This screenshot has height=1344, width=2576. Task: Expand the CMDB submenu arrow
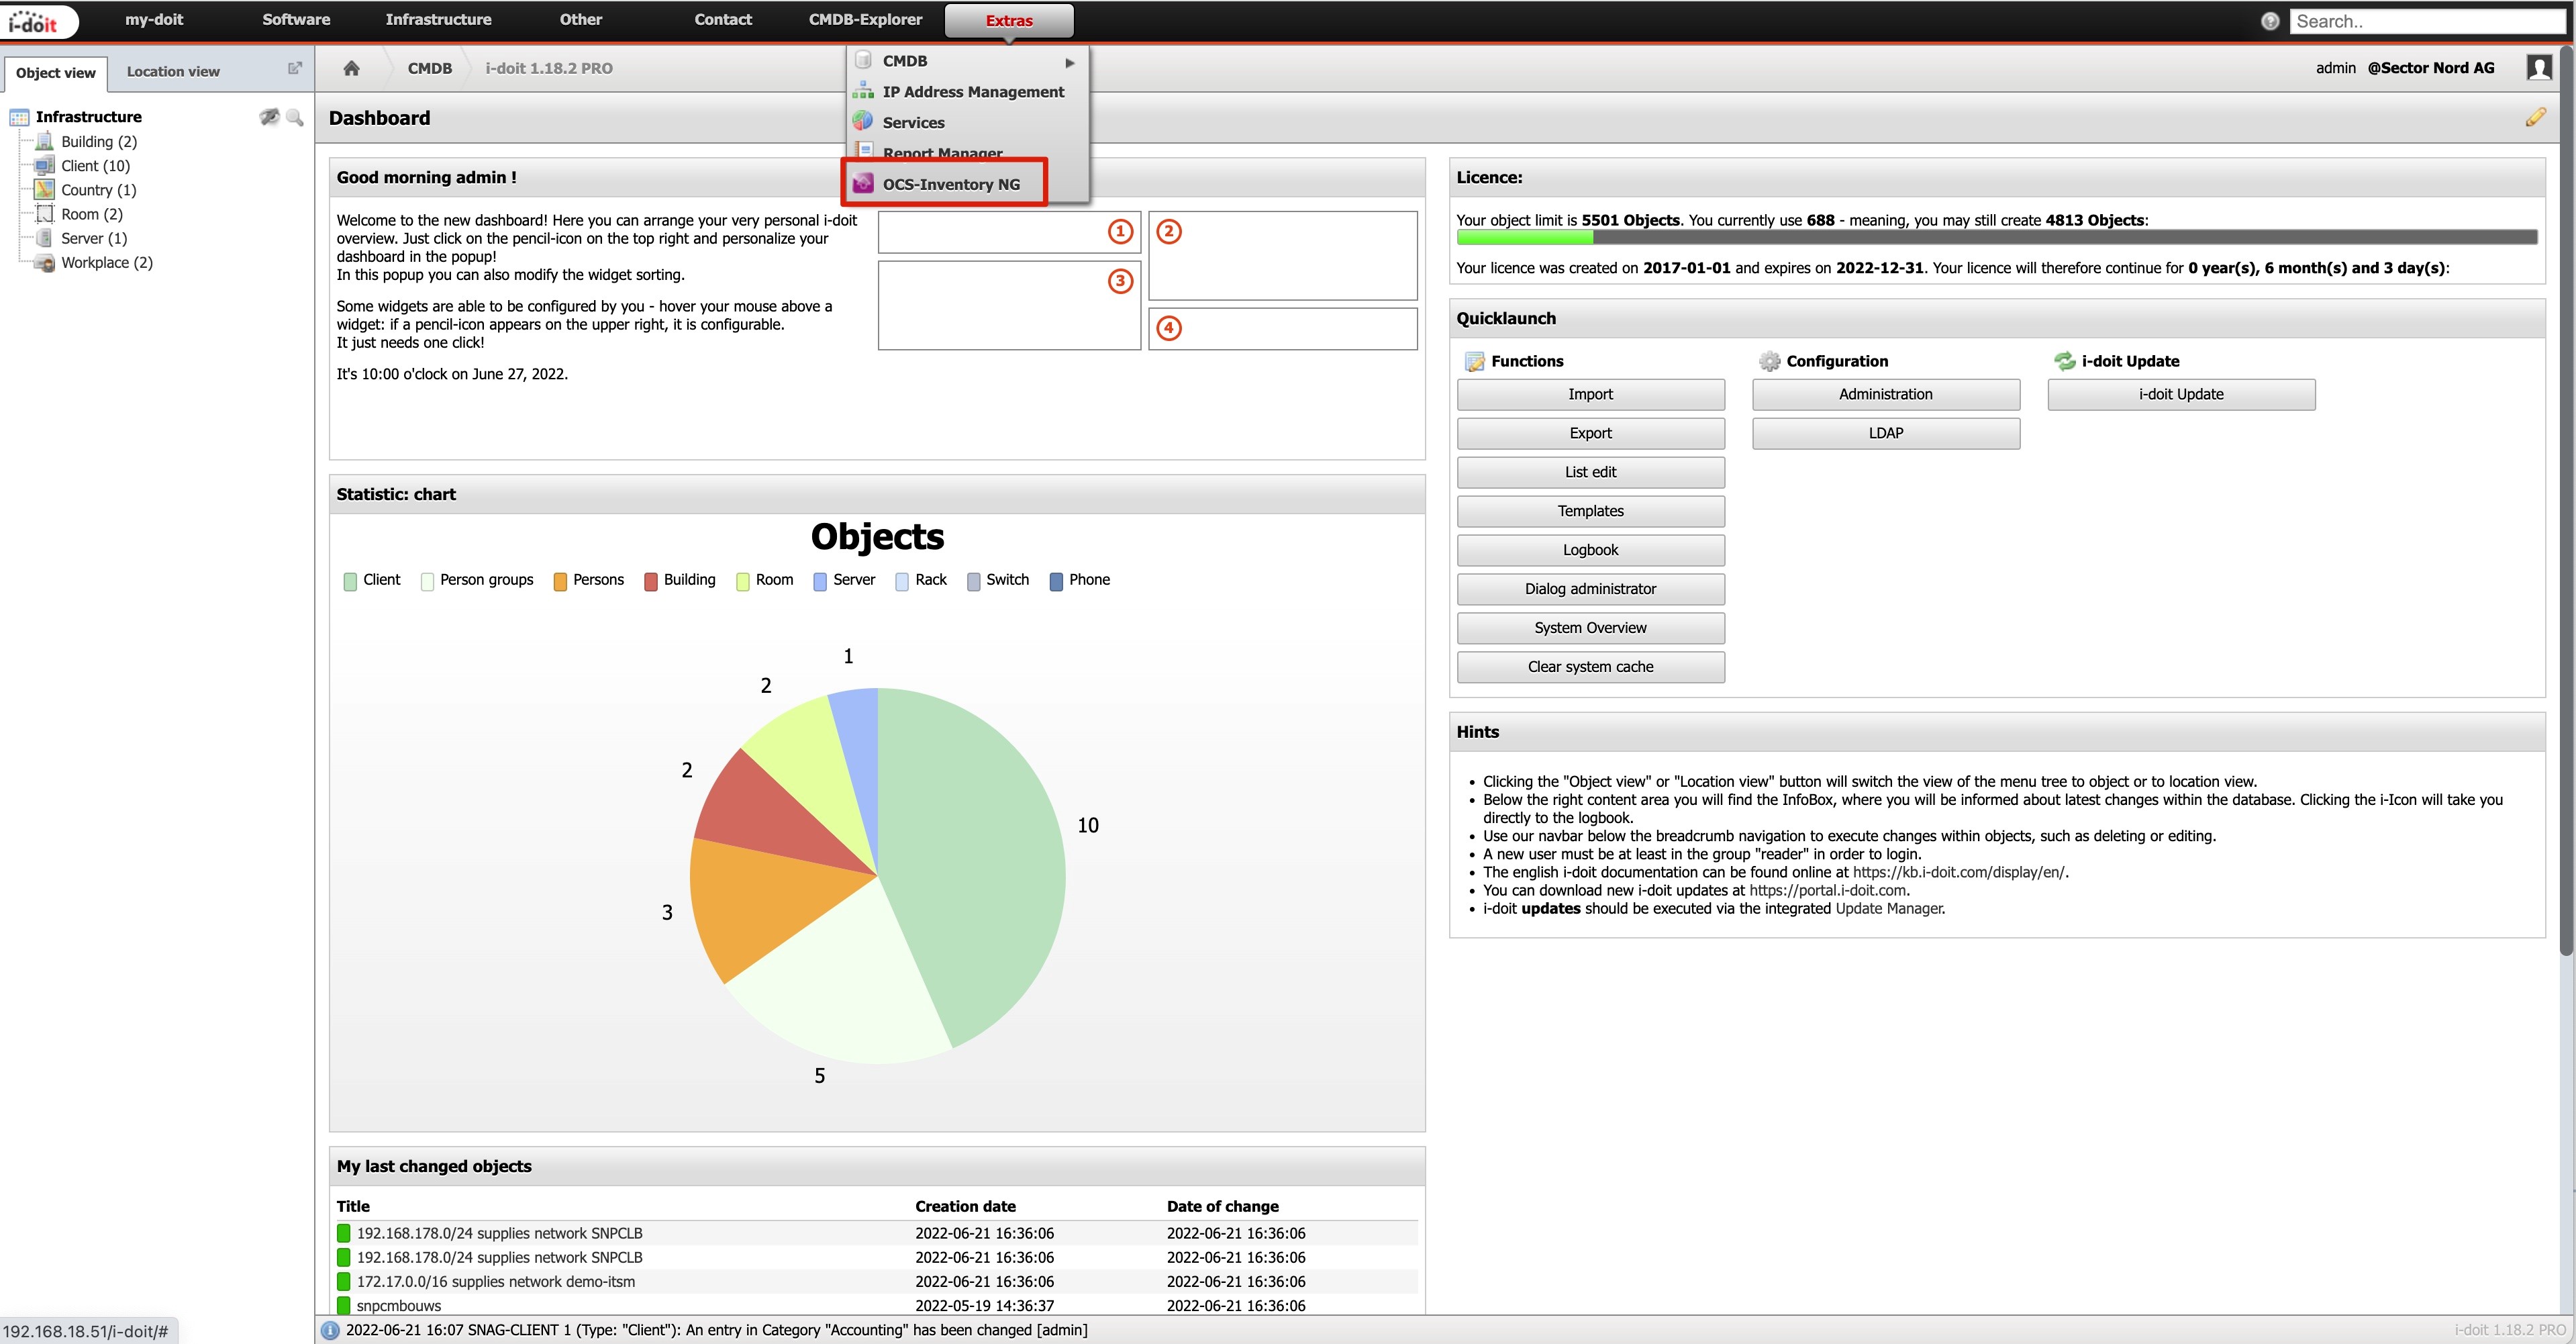pos(1070,62)
